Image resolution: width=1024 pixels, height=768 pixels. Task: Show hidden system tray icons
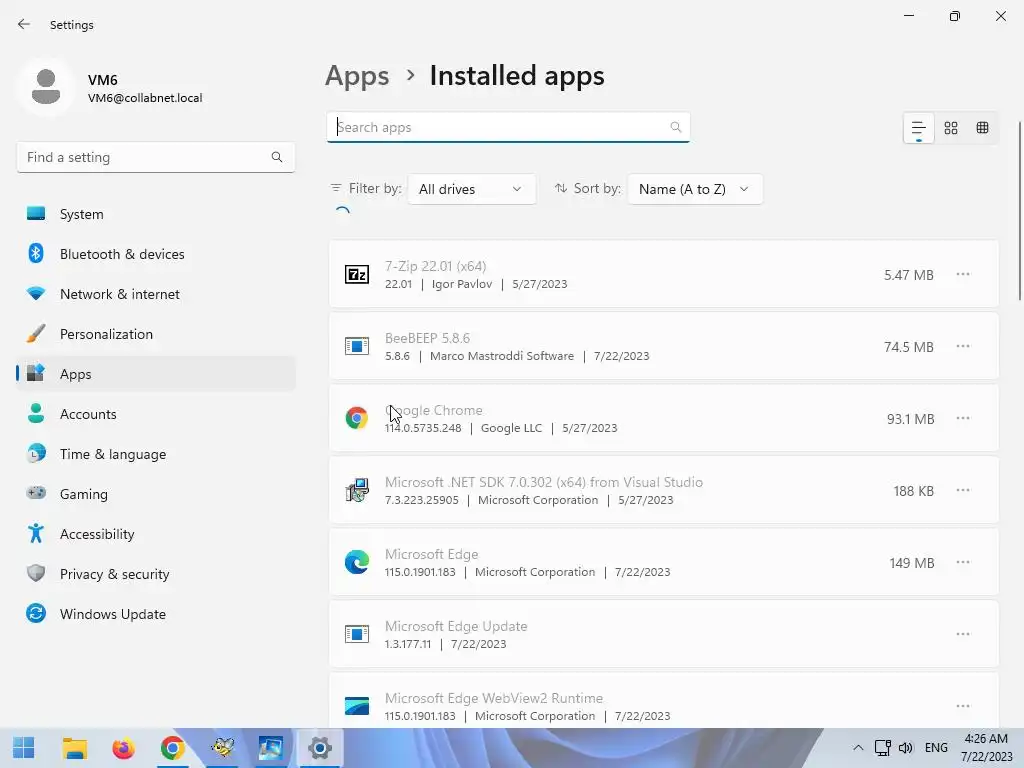click(x=858, y=748)
